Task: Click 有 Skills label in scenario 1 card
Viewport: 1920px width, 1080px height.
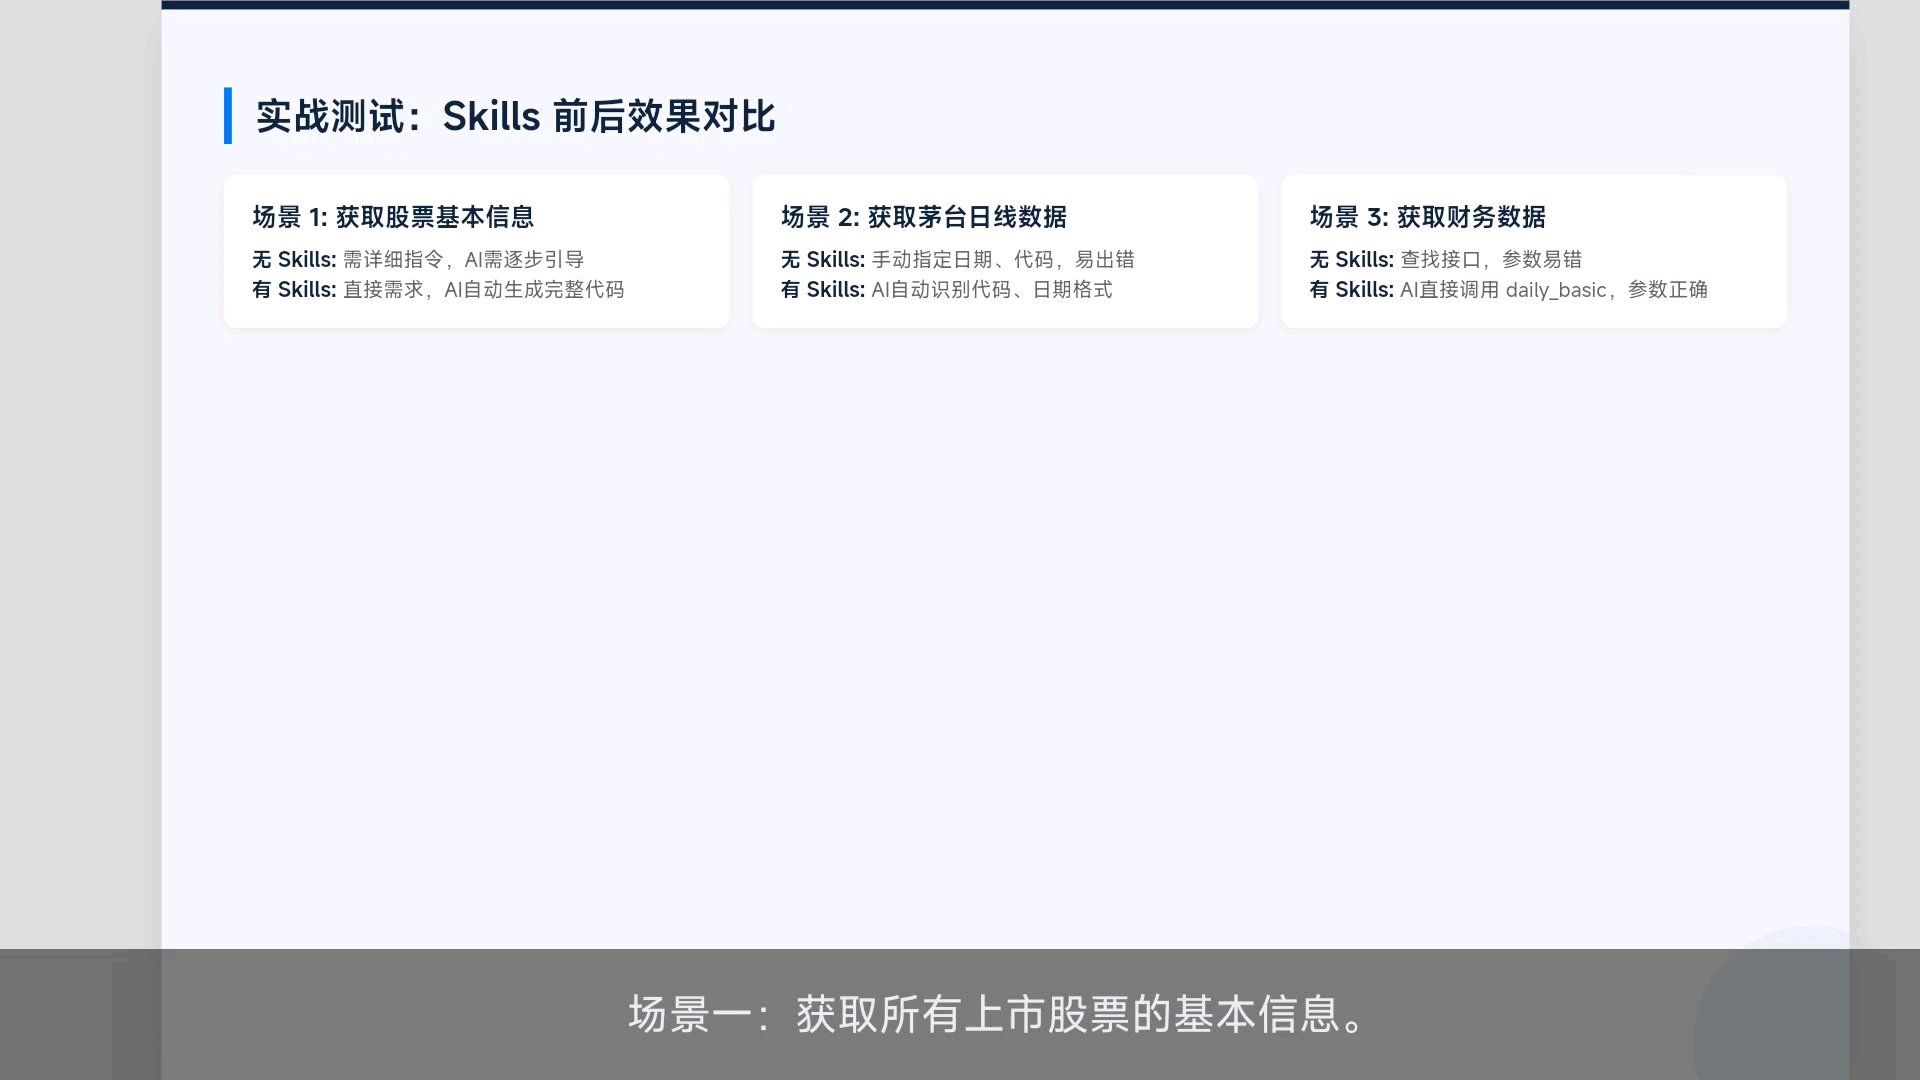Action: pyautogui.click(x=294, y=290)
